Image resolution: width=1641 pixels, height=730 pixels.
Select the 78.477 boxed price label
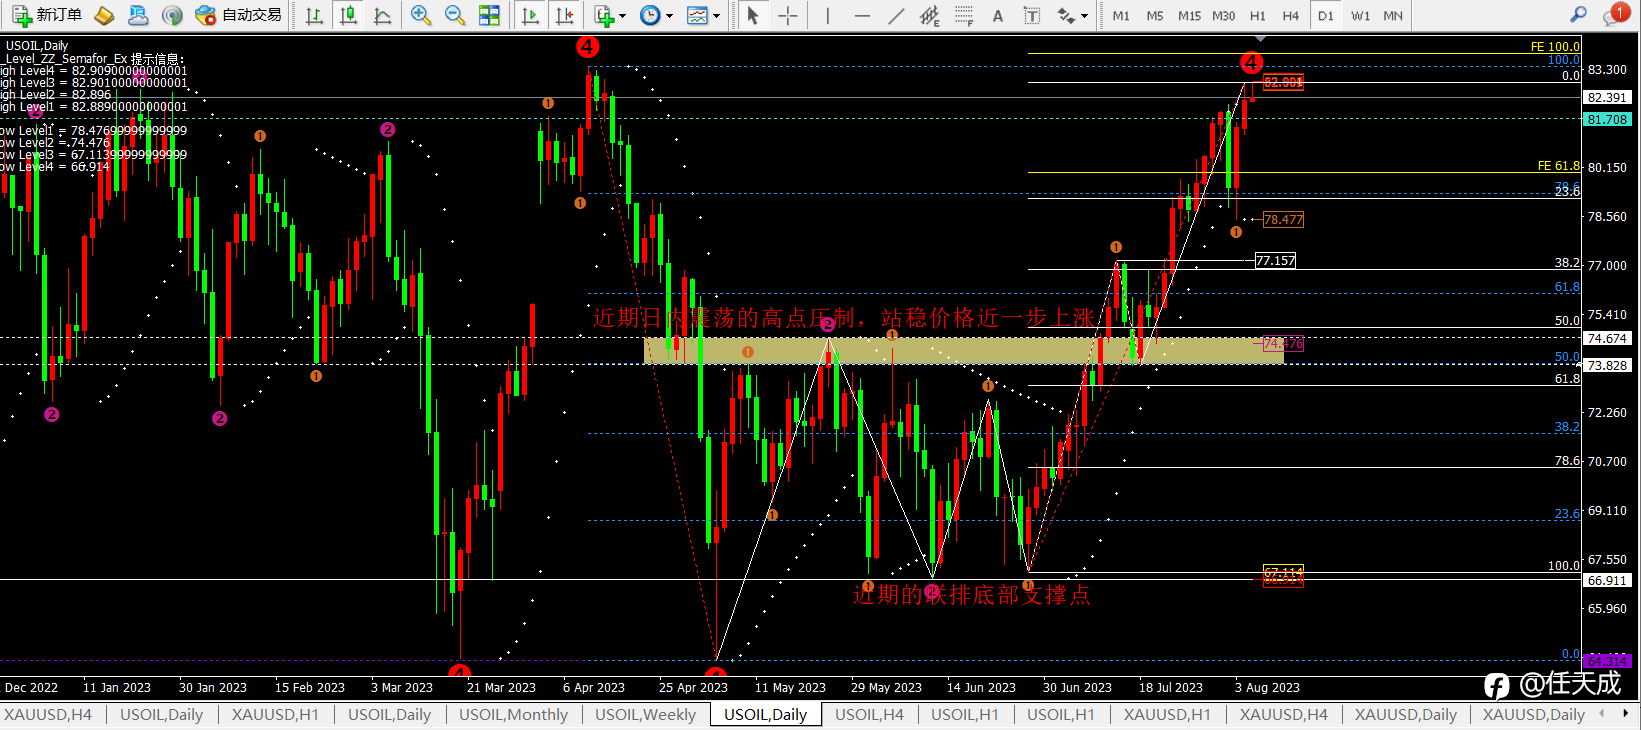[1283, 219]
